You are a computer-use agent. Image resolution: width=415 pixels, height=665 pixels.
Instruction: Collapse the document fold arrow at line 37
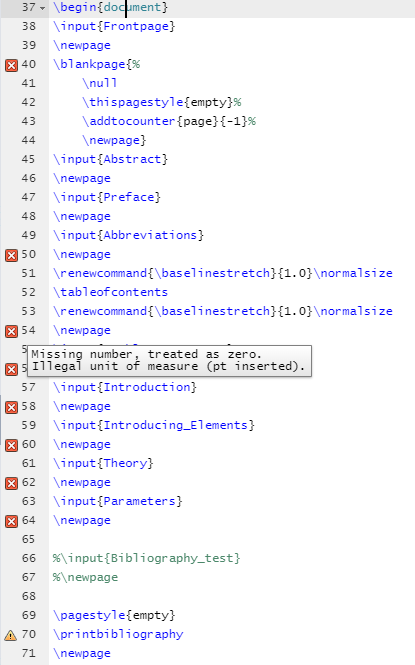[42, 8]
